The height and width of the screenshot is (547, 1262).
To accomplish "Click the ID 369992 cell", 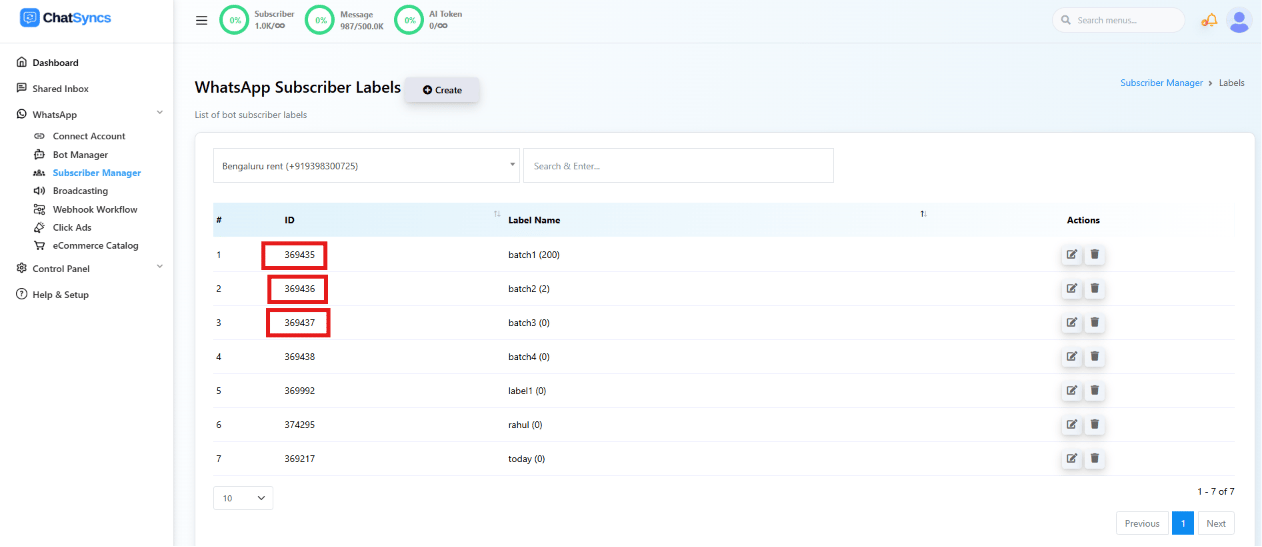I will coord(299,391).
